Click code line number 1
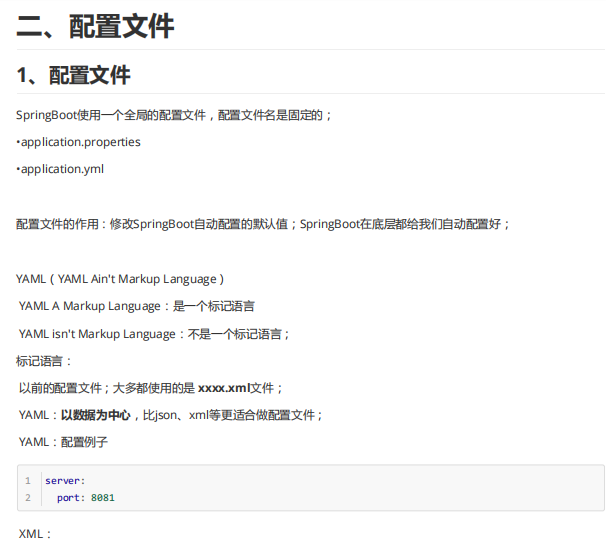The image size is (606, 550). [28, 481]
